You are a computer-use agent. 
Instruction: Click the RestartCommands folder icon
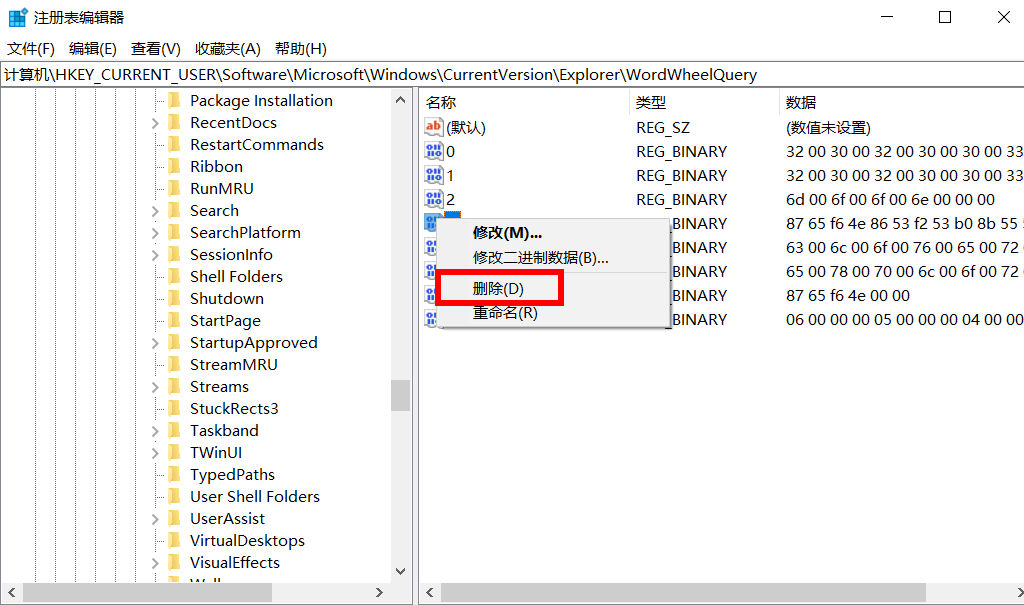pos(174,144)
